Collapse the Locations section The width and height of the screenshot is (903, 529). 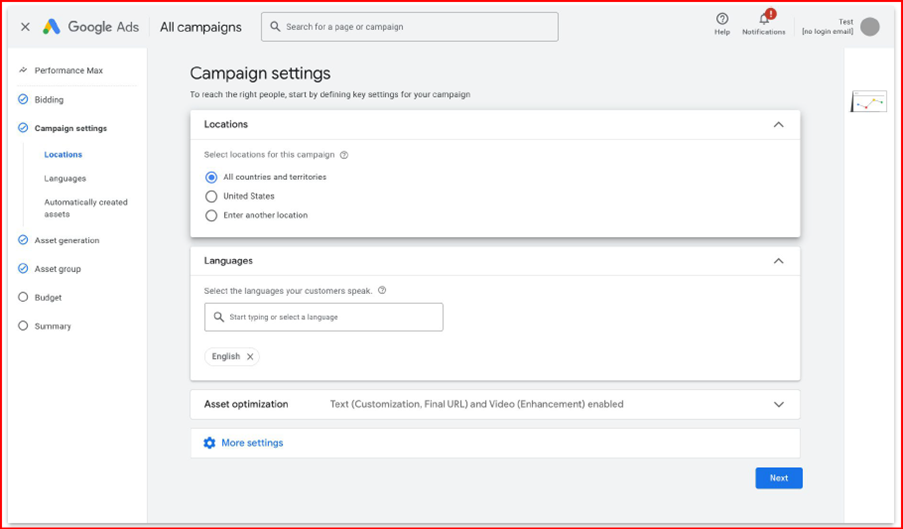point(778,125)
